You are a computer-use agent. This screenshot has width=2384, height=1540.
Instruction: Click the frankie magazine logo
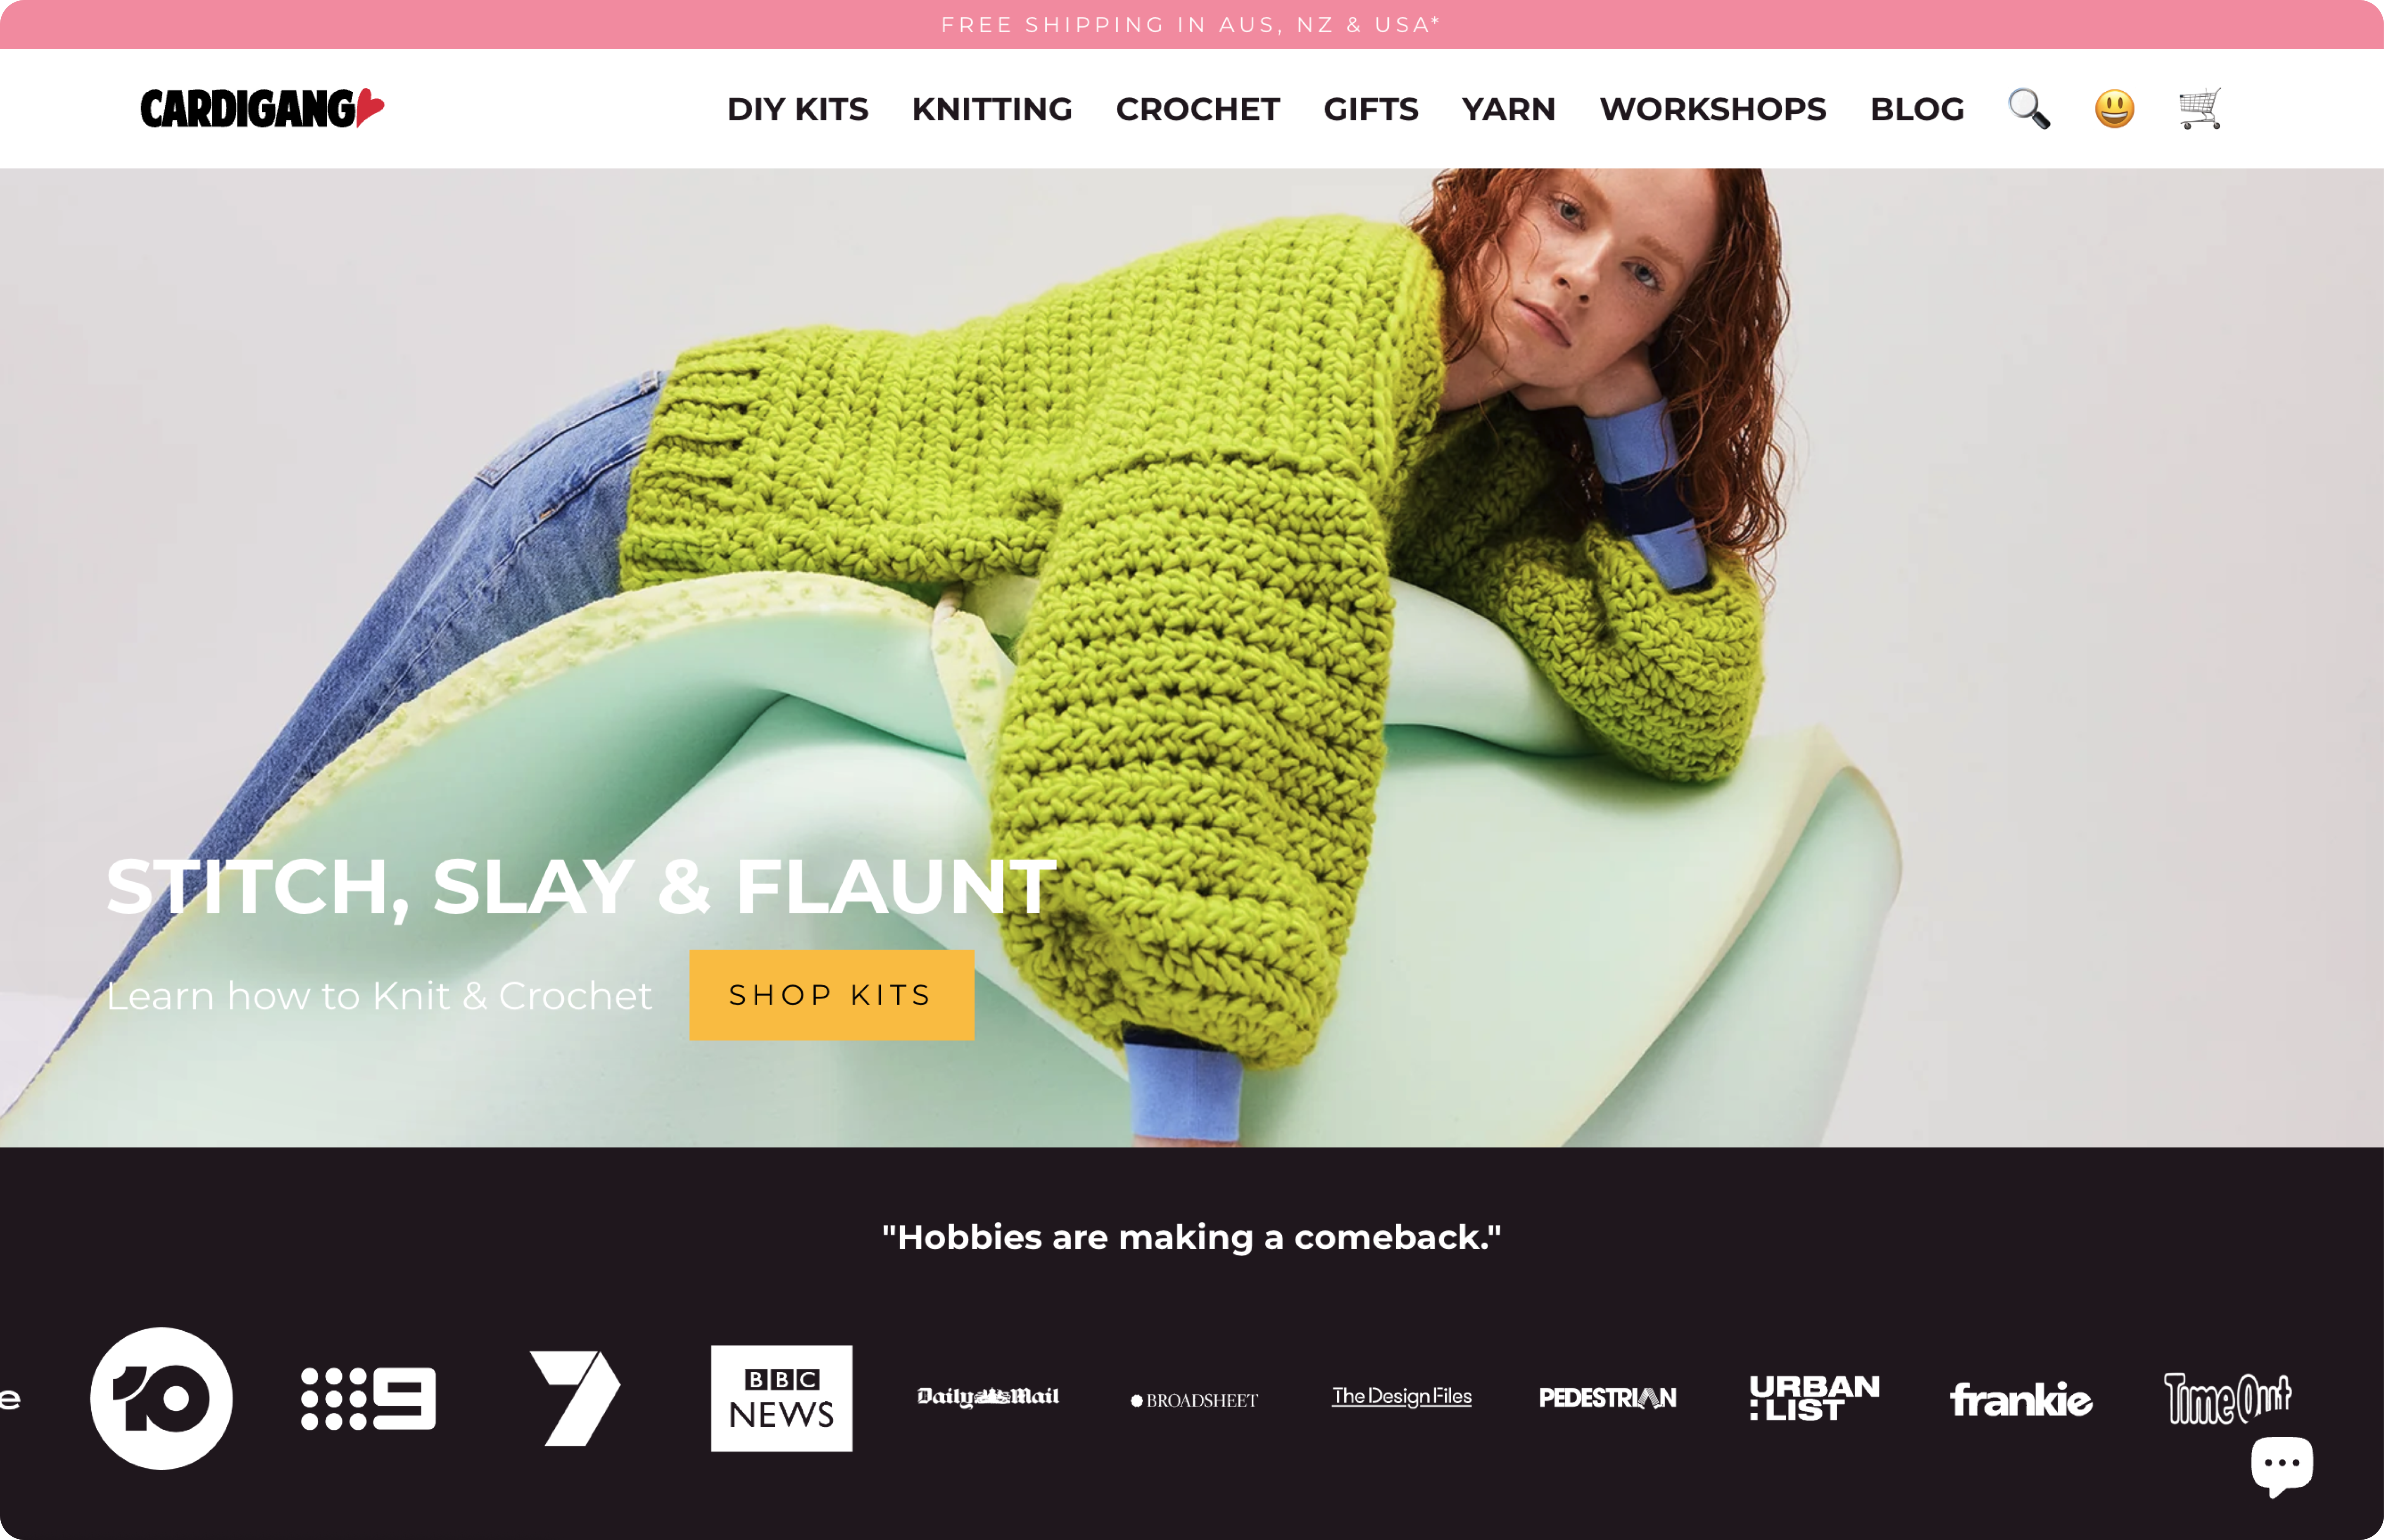click(2021, 1399)
